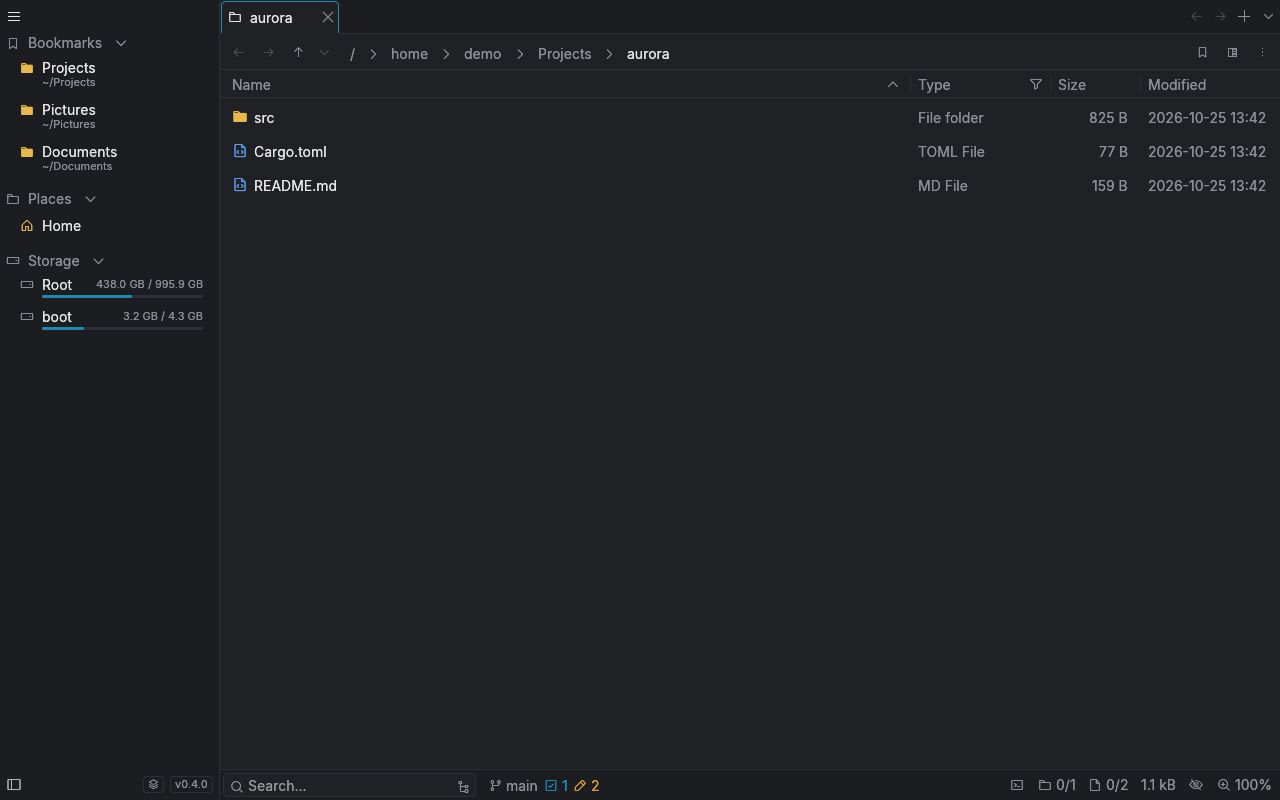Open the three-dot more options menu
The image size is (1280, 800).
pyautogui.click(x=1262, y=53)
